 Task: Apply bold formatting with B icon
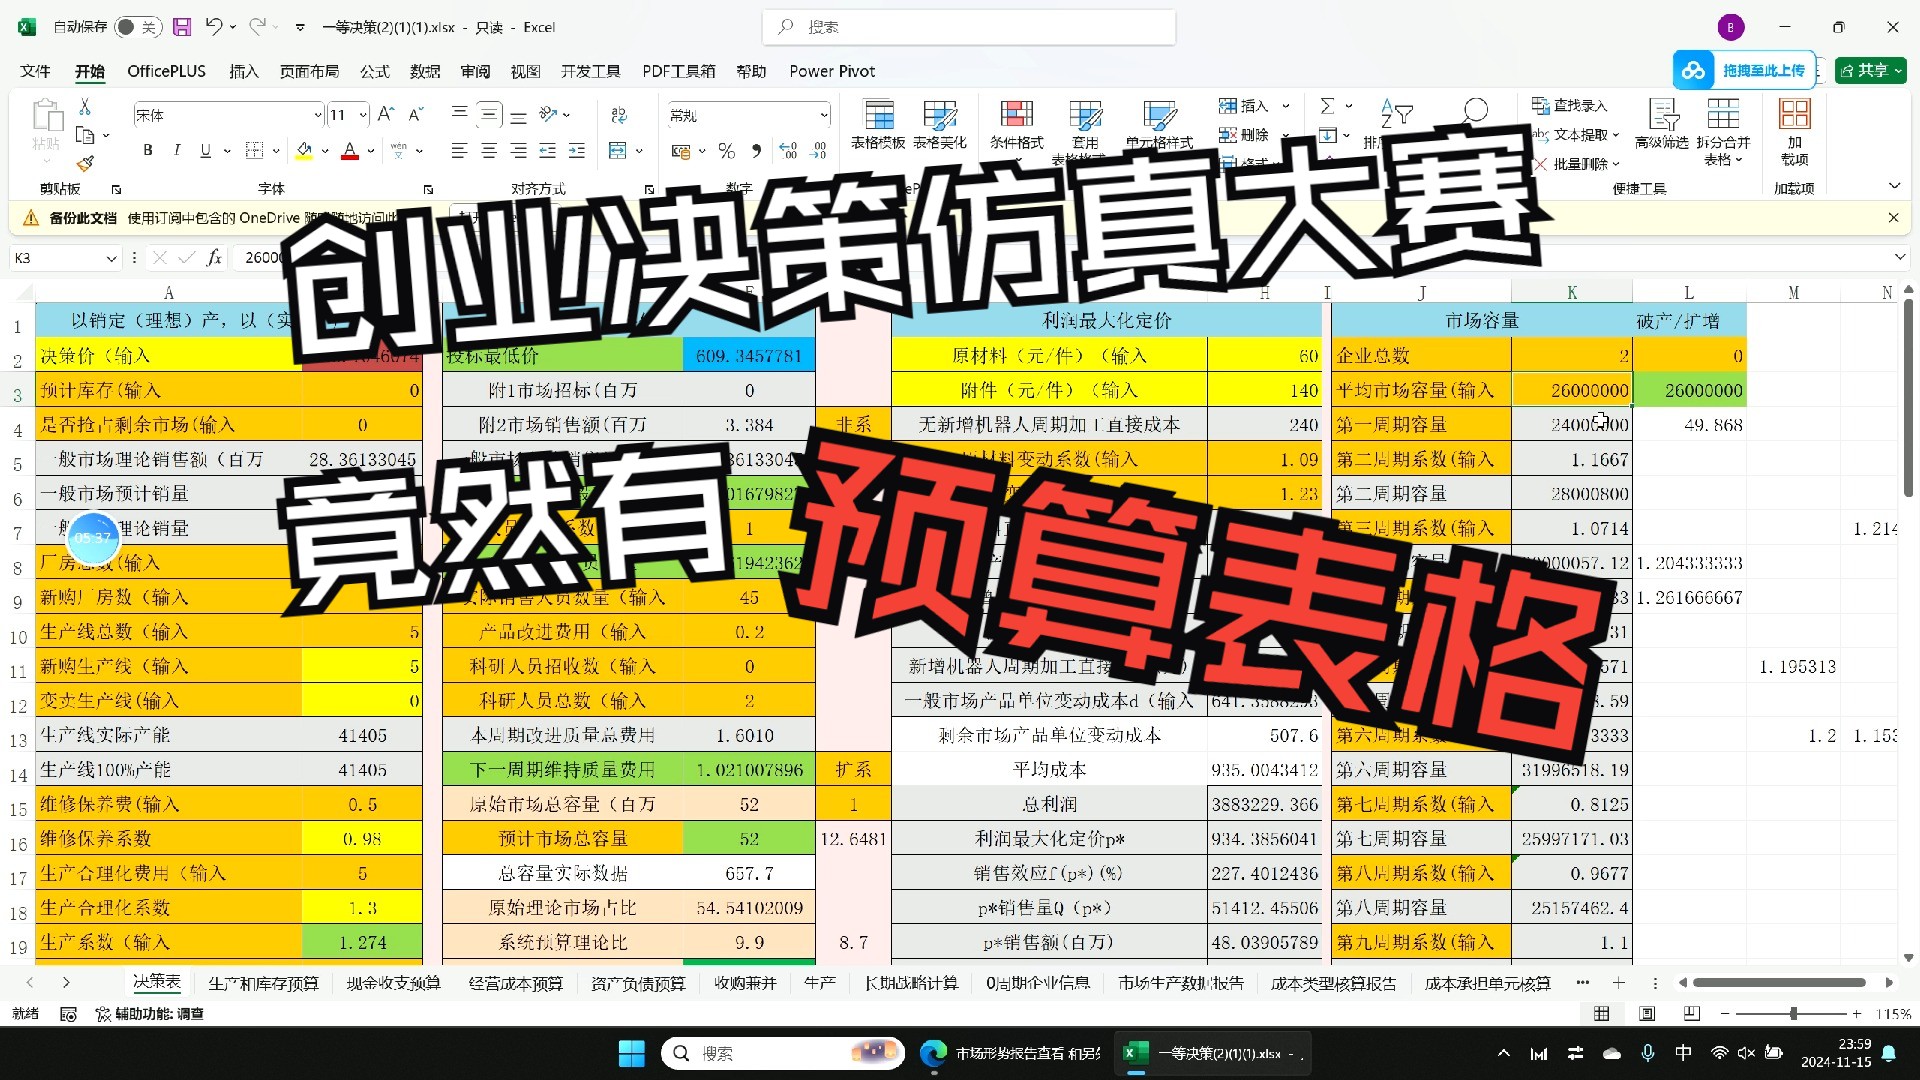[148, 150]
